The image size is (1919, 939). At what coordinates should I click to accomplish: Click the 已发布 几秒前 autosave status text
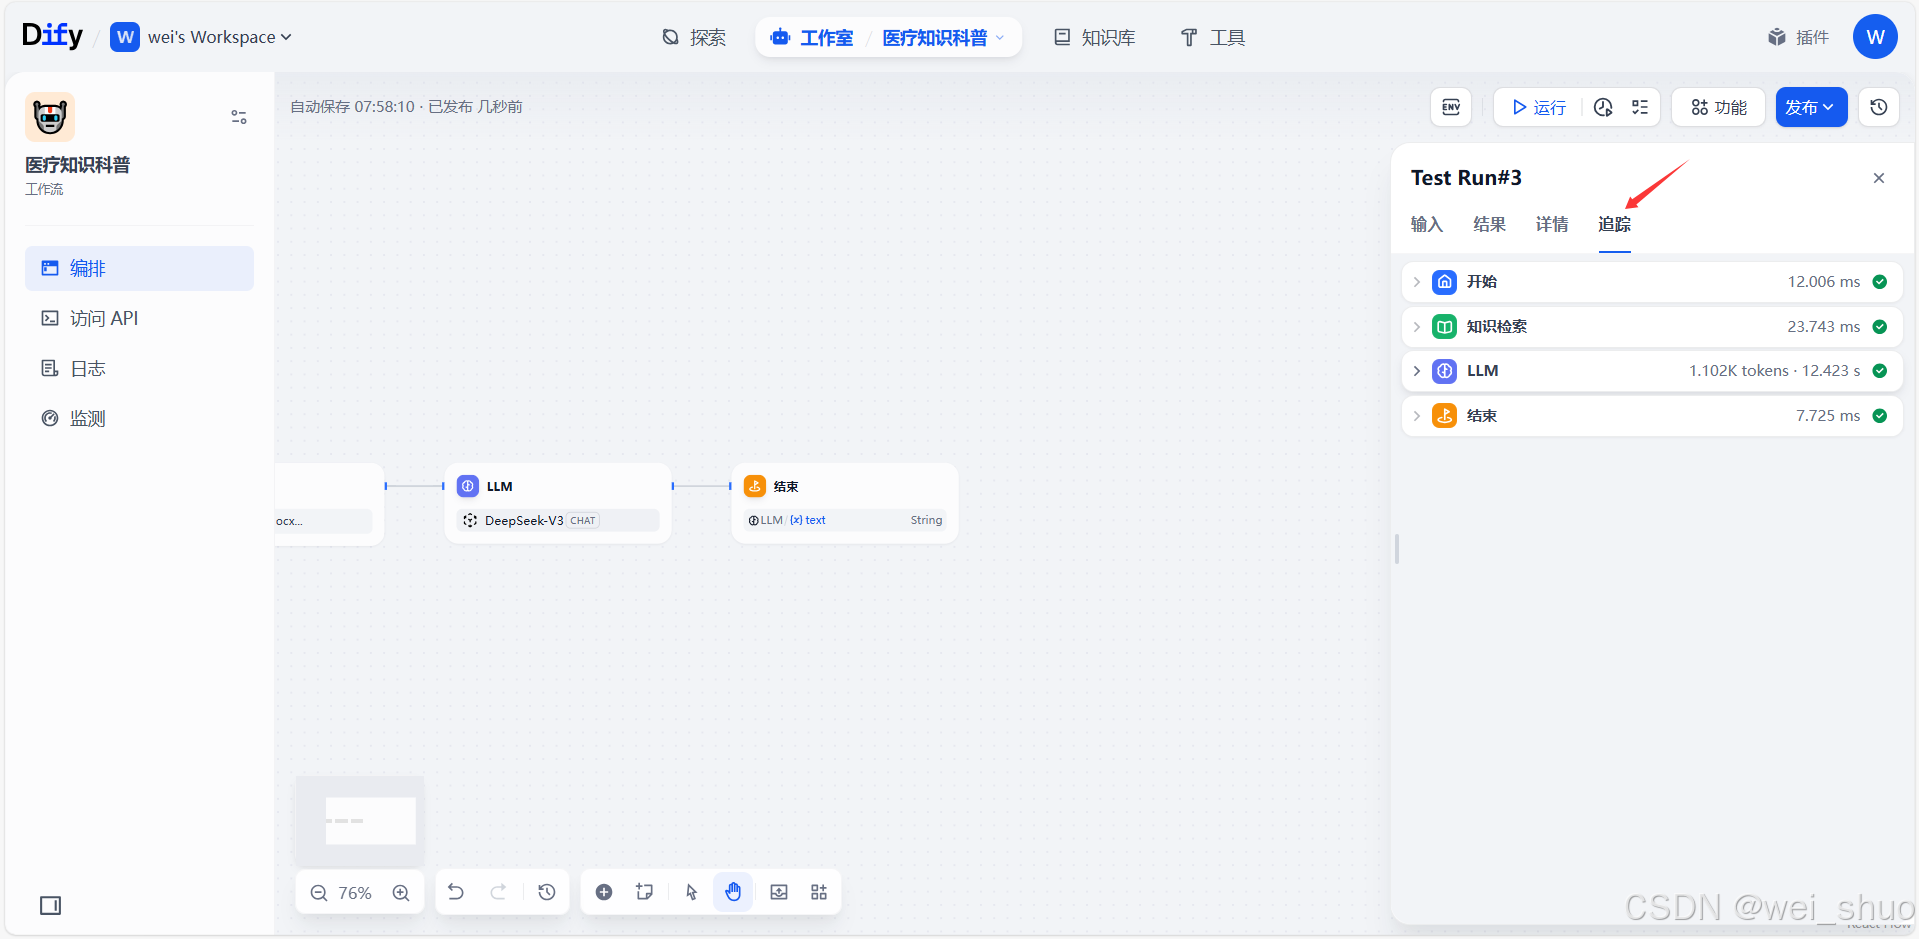[x=475, y=107]
